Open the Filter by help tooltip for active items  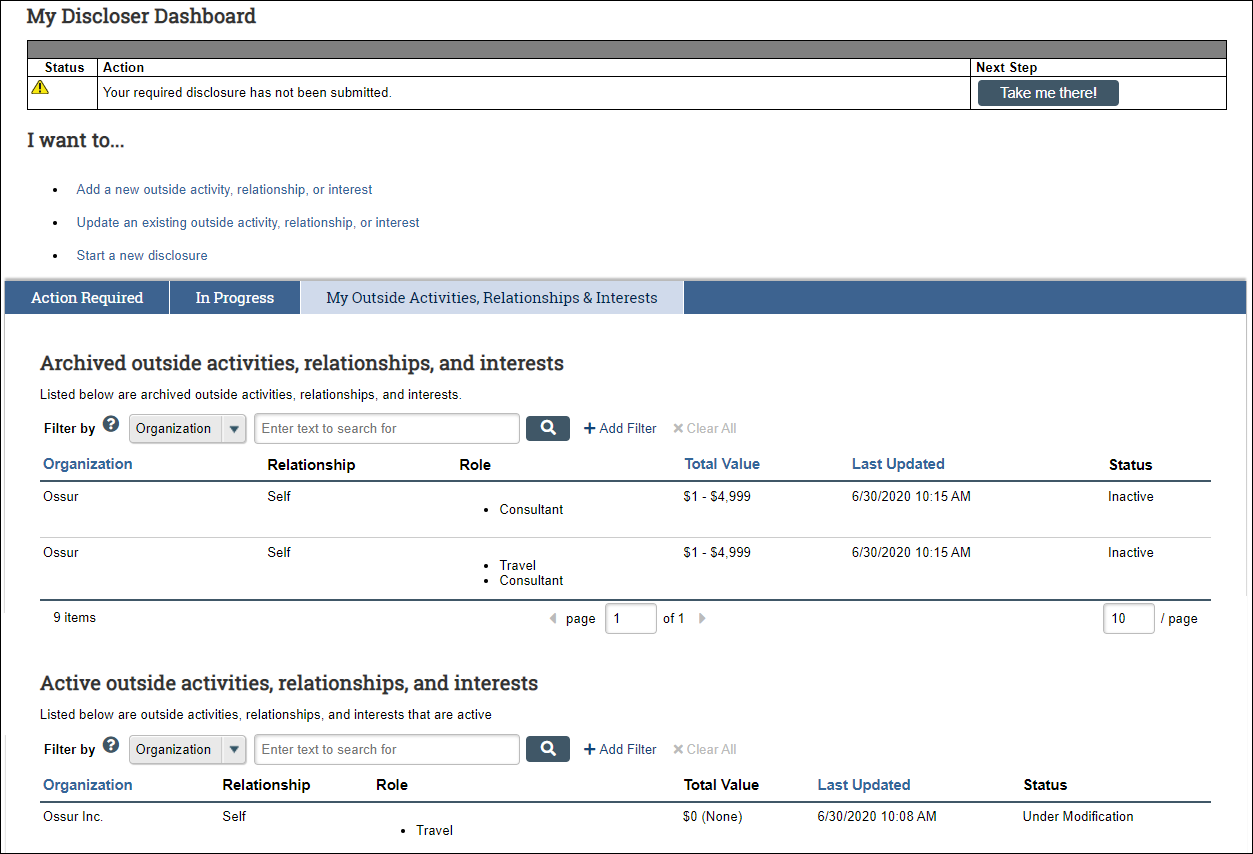coord(110,743)
